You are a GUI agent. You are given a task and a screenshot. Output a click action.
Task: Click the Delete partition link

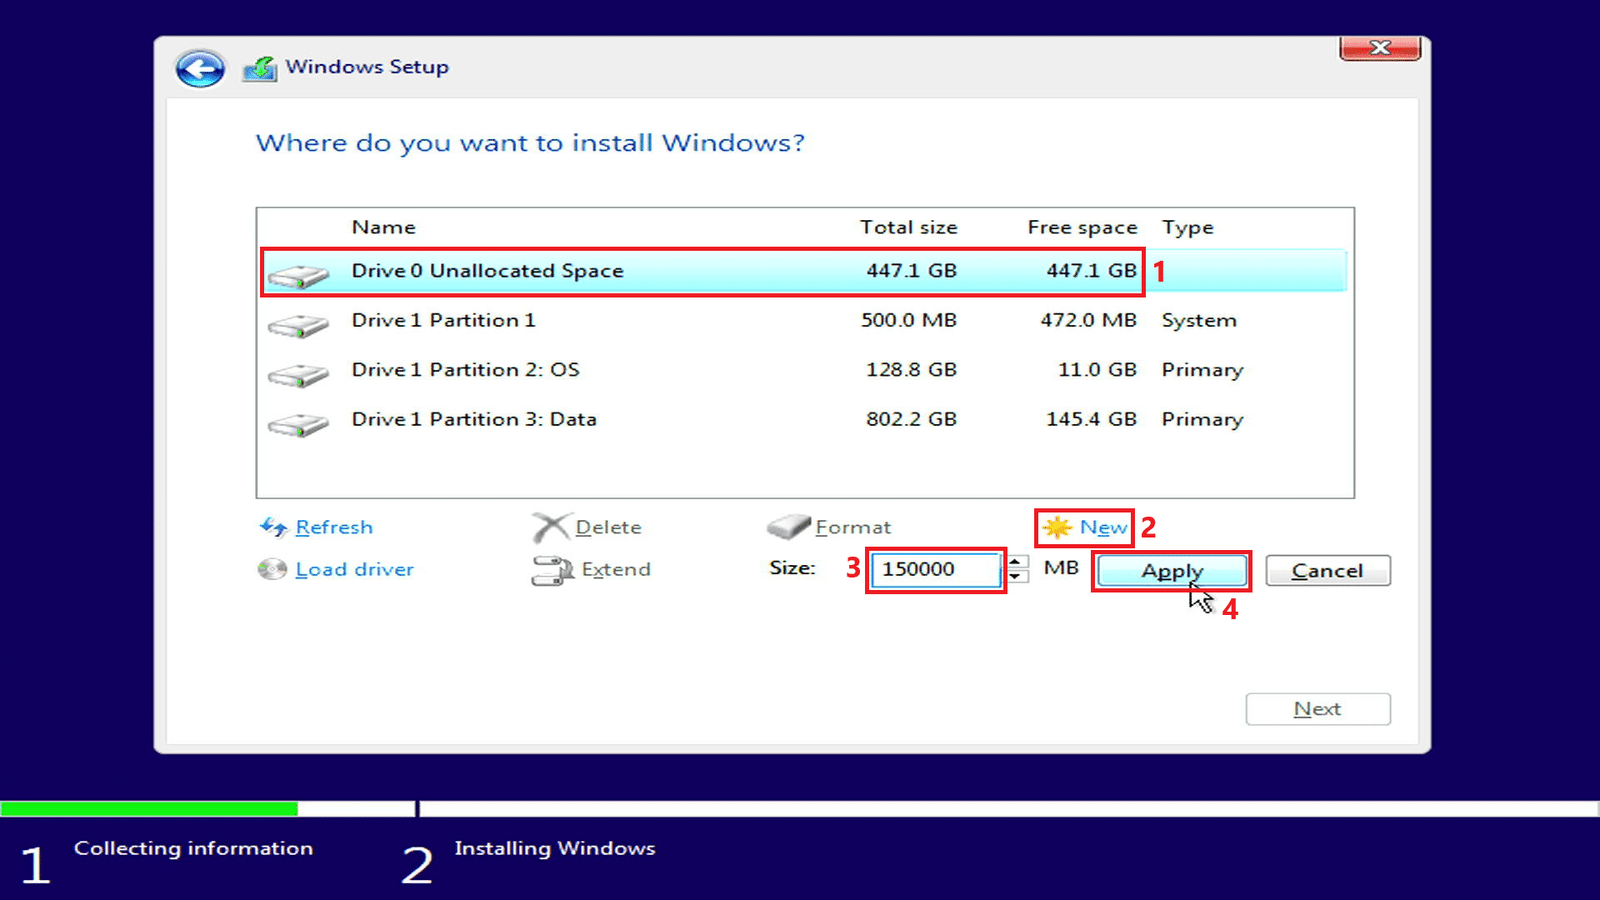click(x=608, y=527)
